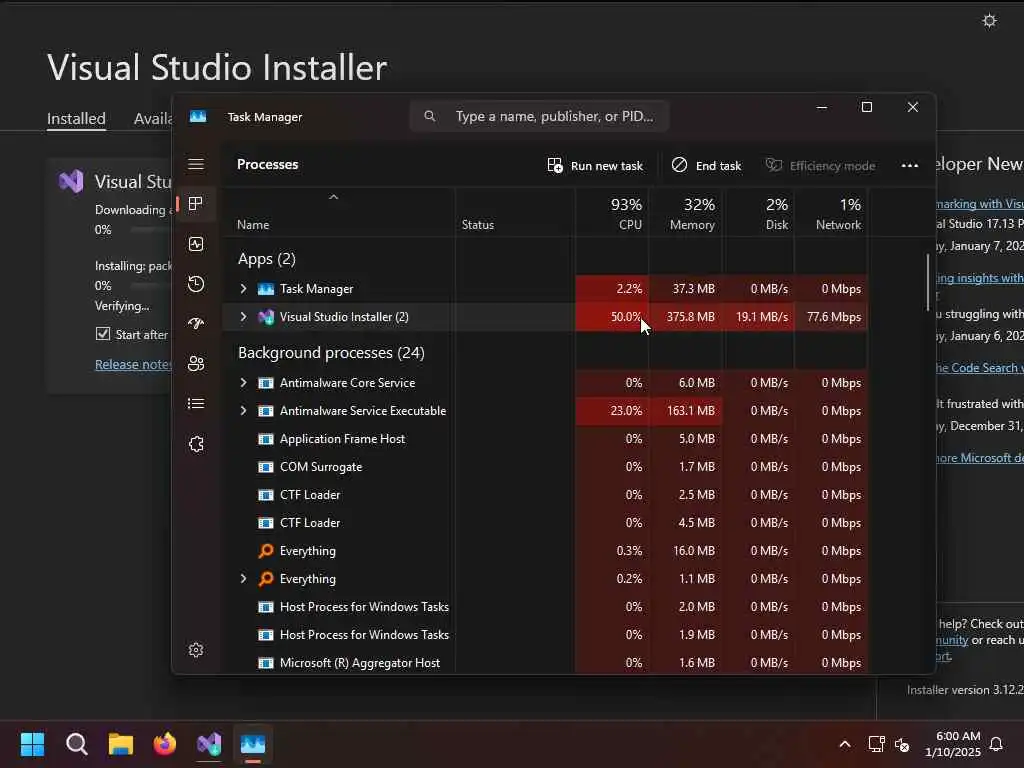
Task: Click the Task Manager title bar app icon
Action: [x=198, y=116]
